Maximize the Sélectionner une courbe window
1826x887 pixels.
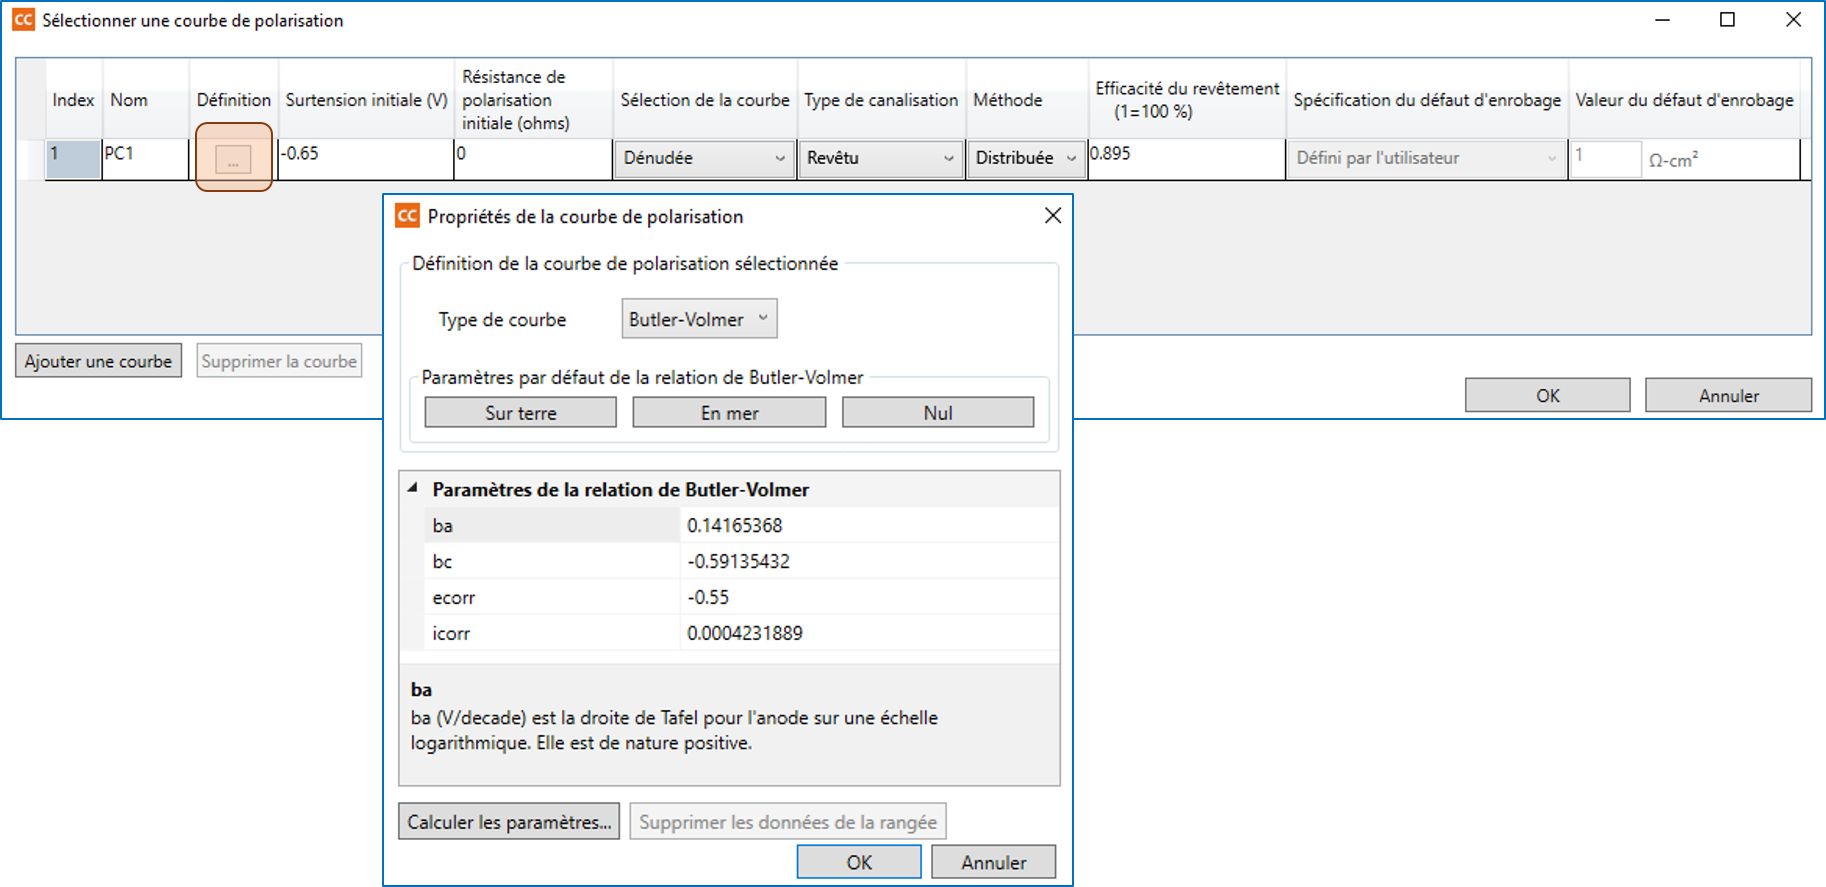(x=1727, y=20)
